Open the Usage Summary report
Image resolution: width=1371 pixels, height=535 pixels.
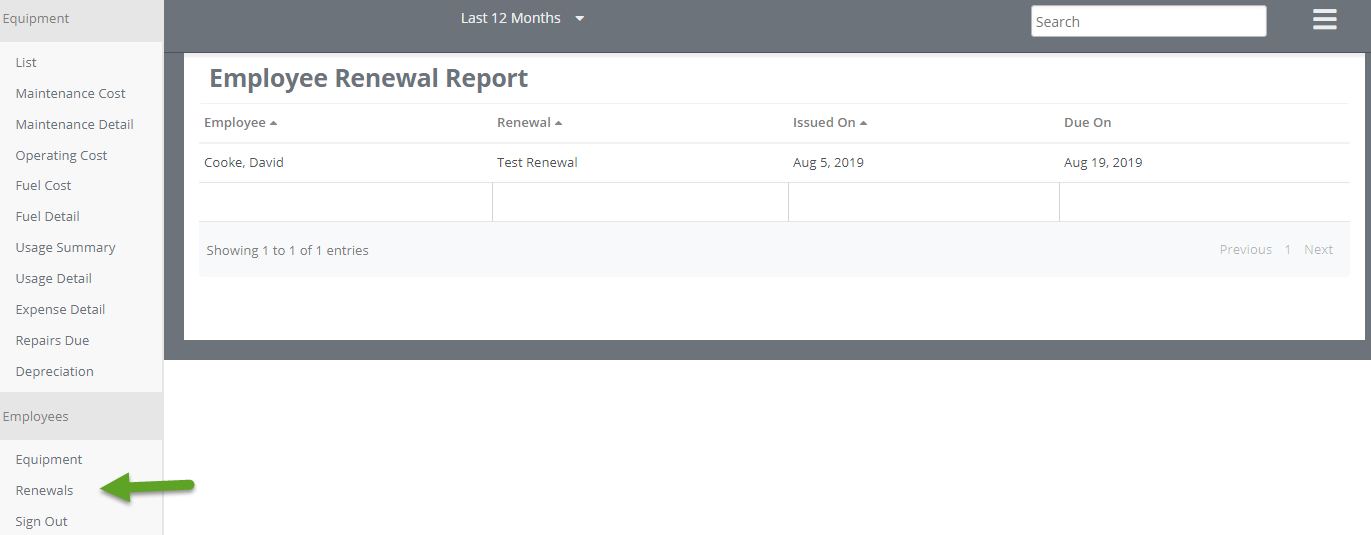tap(65, 247)
